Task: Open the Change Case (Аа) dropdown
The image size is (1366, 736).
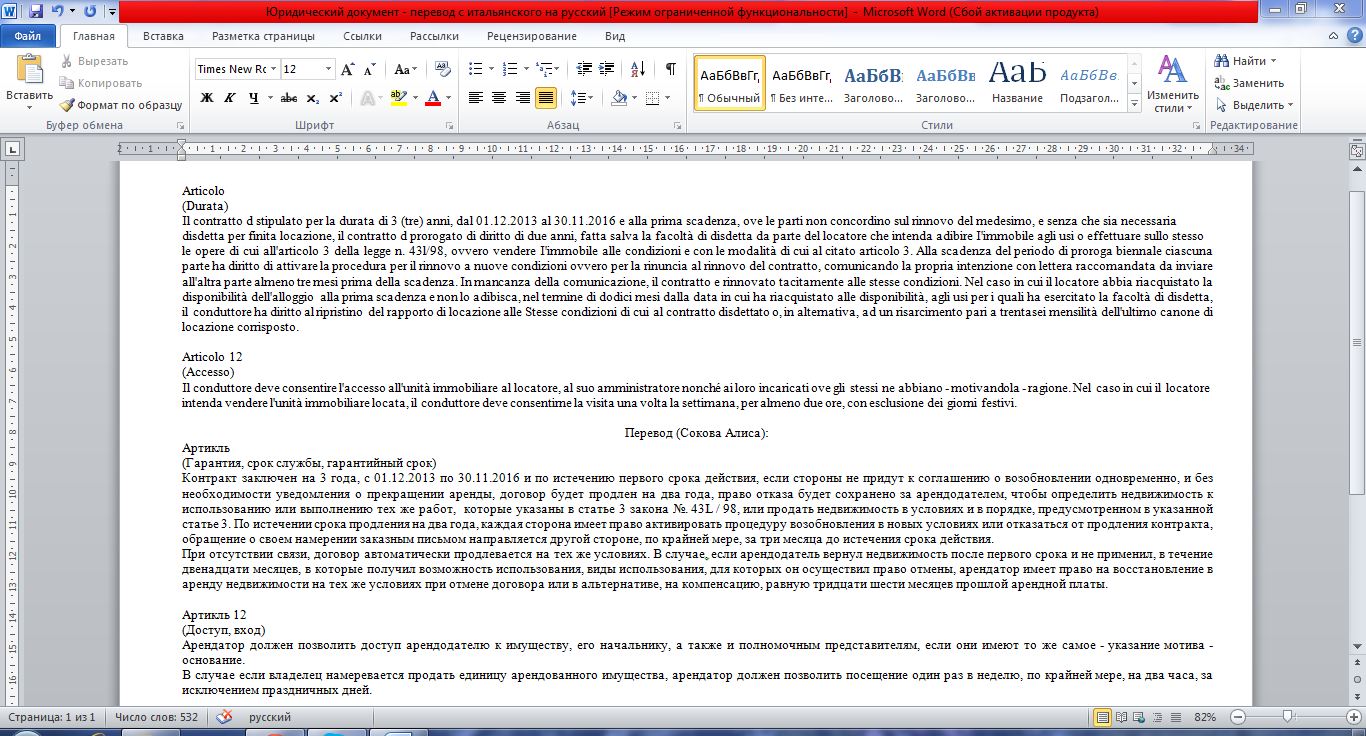Action: 405,69
